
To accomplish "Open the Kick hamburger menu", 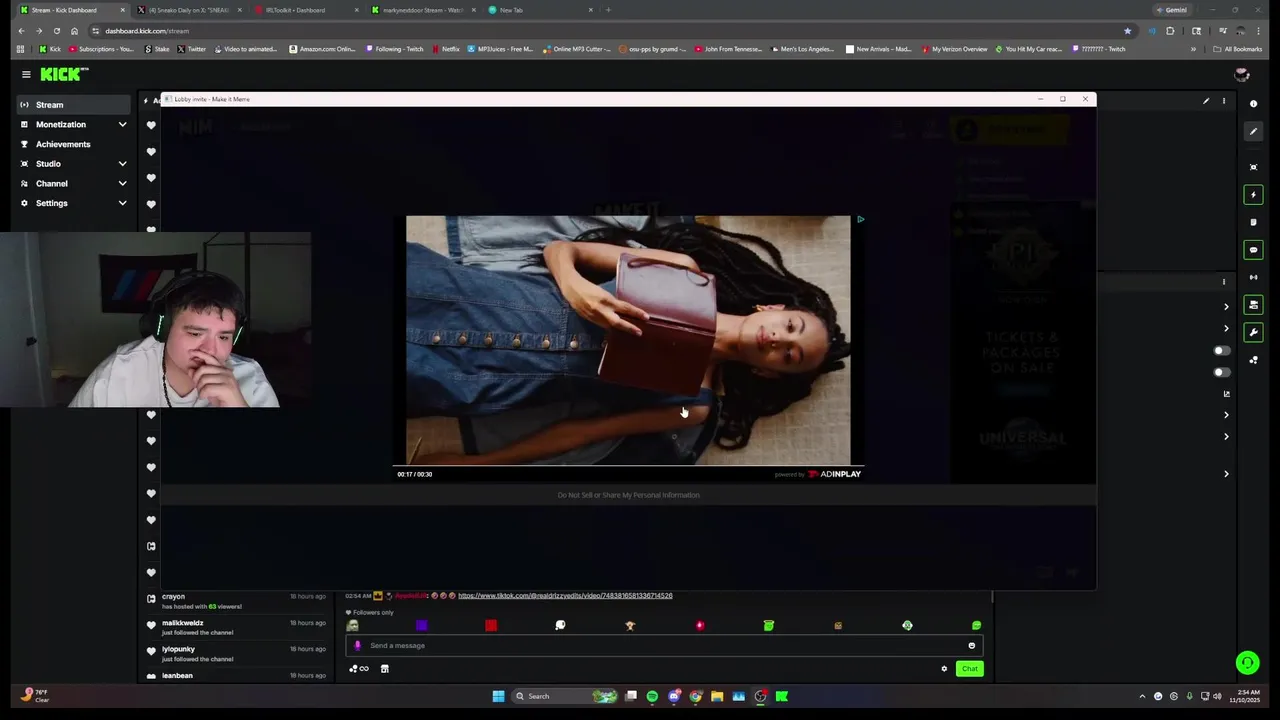I will (x=26, y=74).
